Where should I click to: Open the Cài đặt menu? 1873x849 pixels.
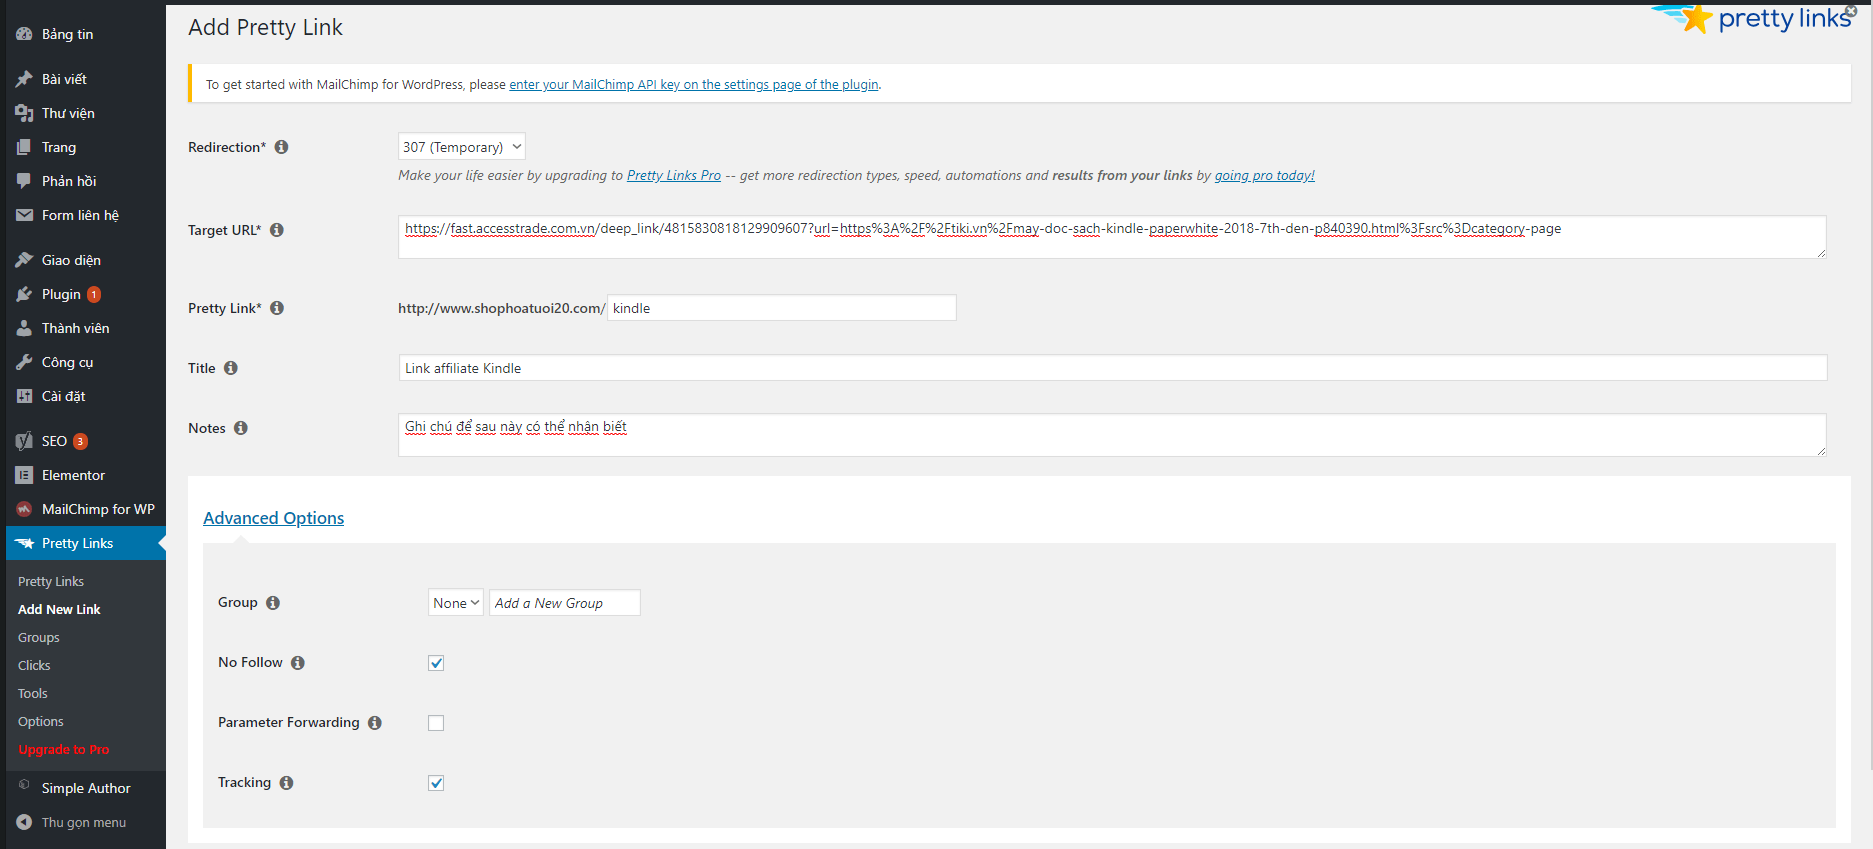86,396
